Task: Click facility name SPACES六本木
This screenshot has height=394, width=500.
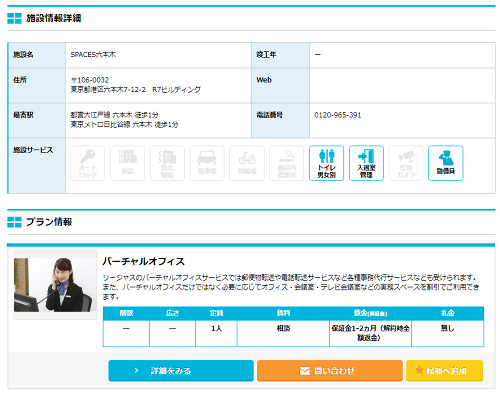Action: click(x=93, y=54)
